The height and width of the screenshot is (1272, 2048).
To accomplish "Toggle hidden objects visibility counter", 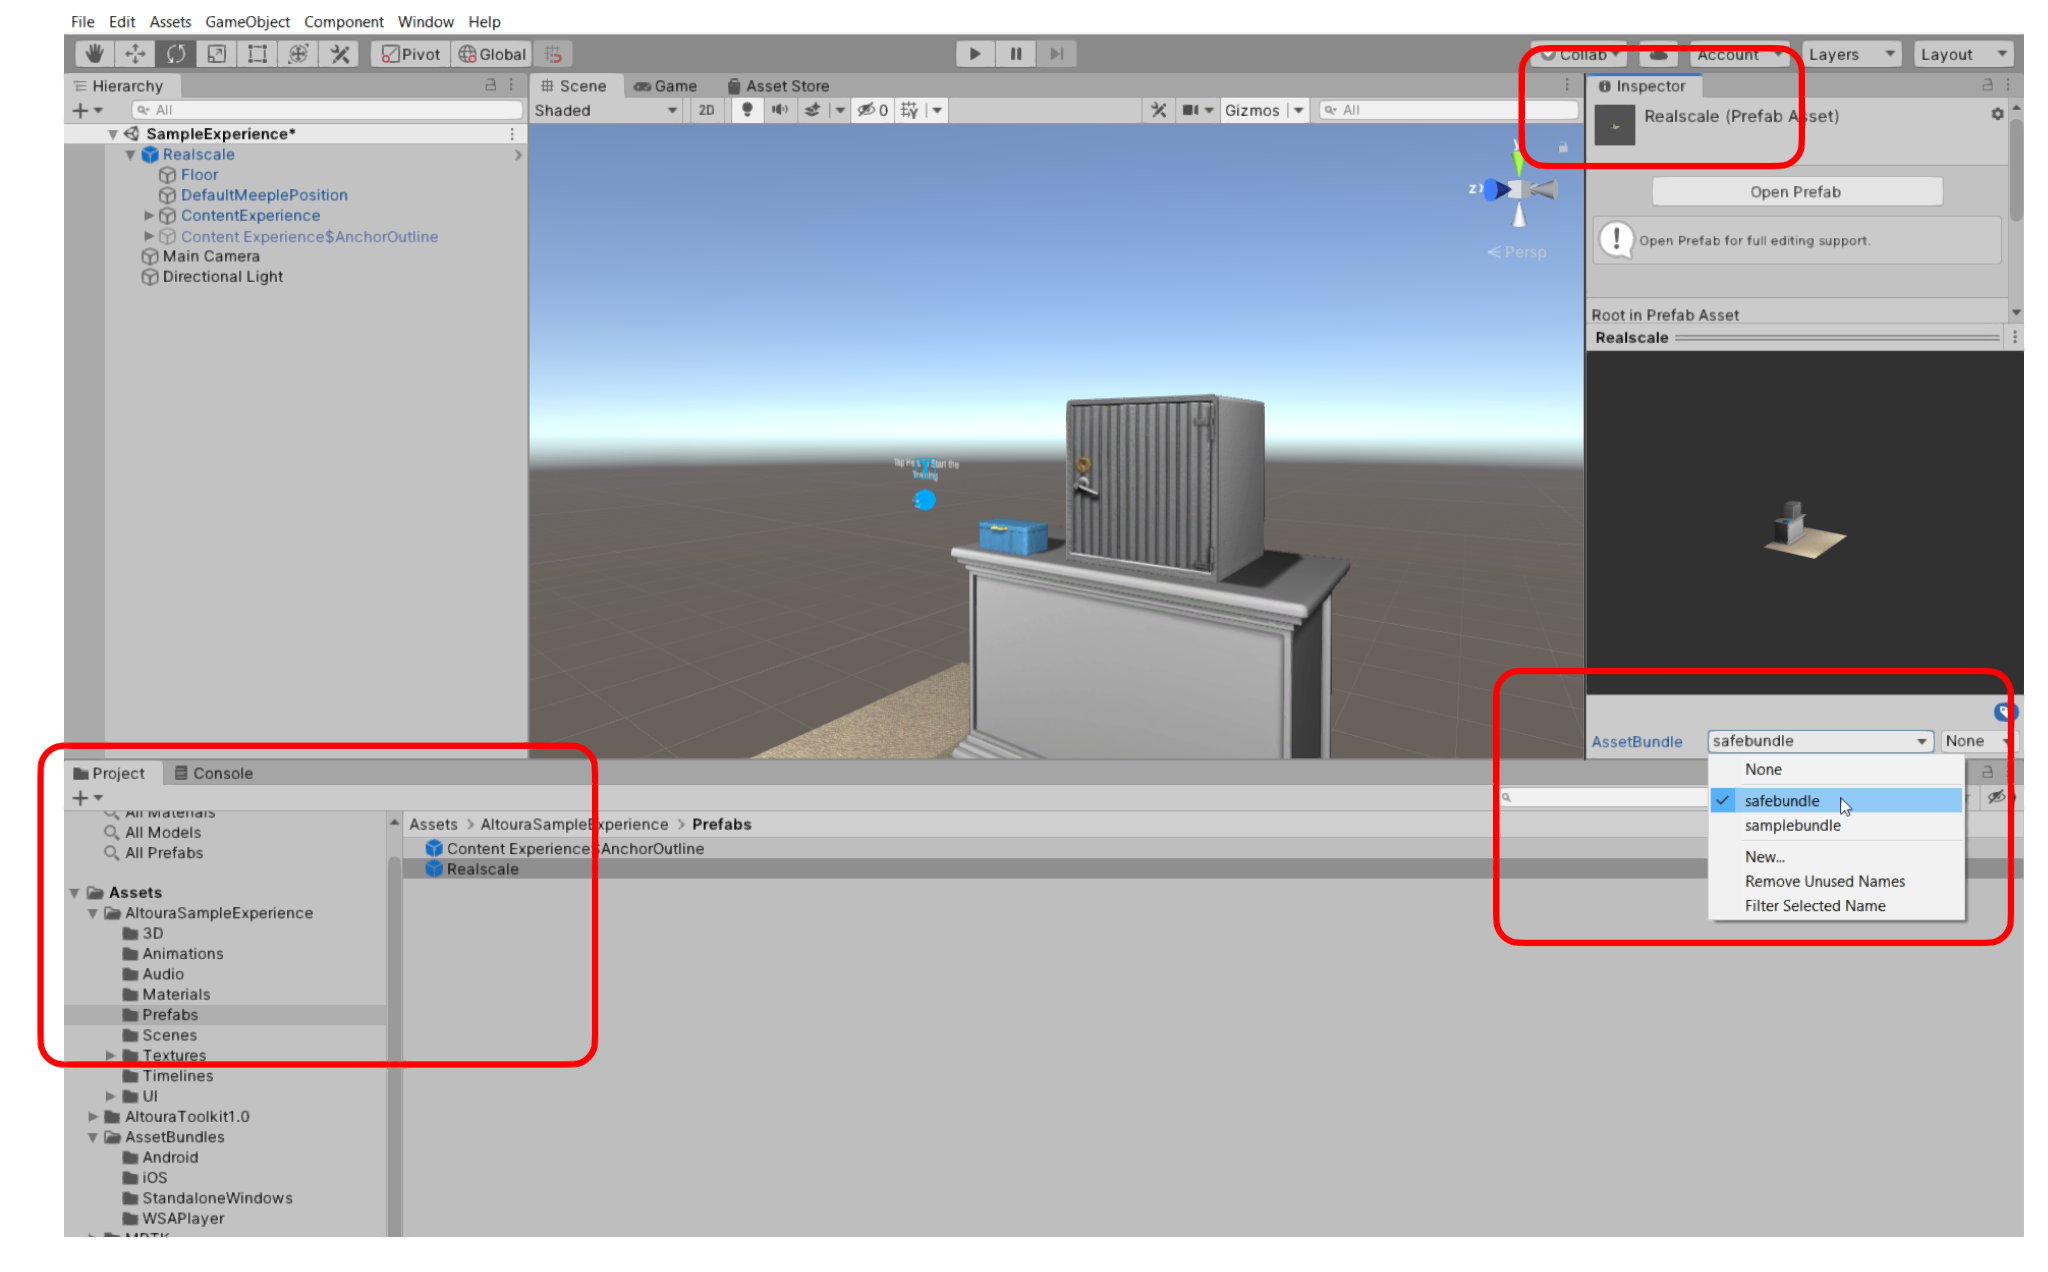I will [x=873, y=110].
